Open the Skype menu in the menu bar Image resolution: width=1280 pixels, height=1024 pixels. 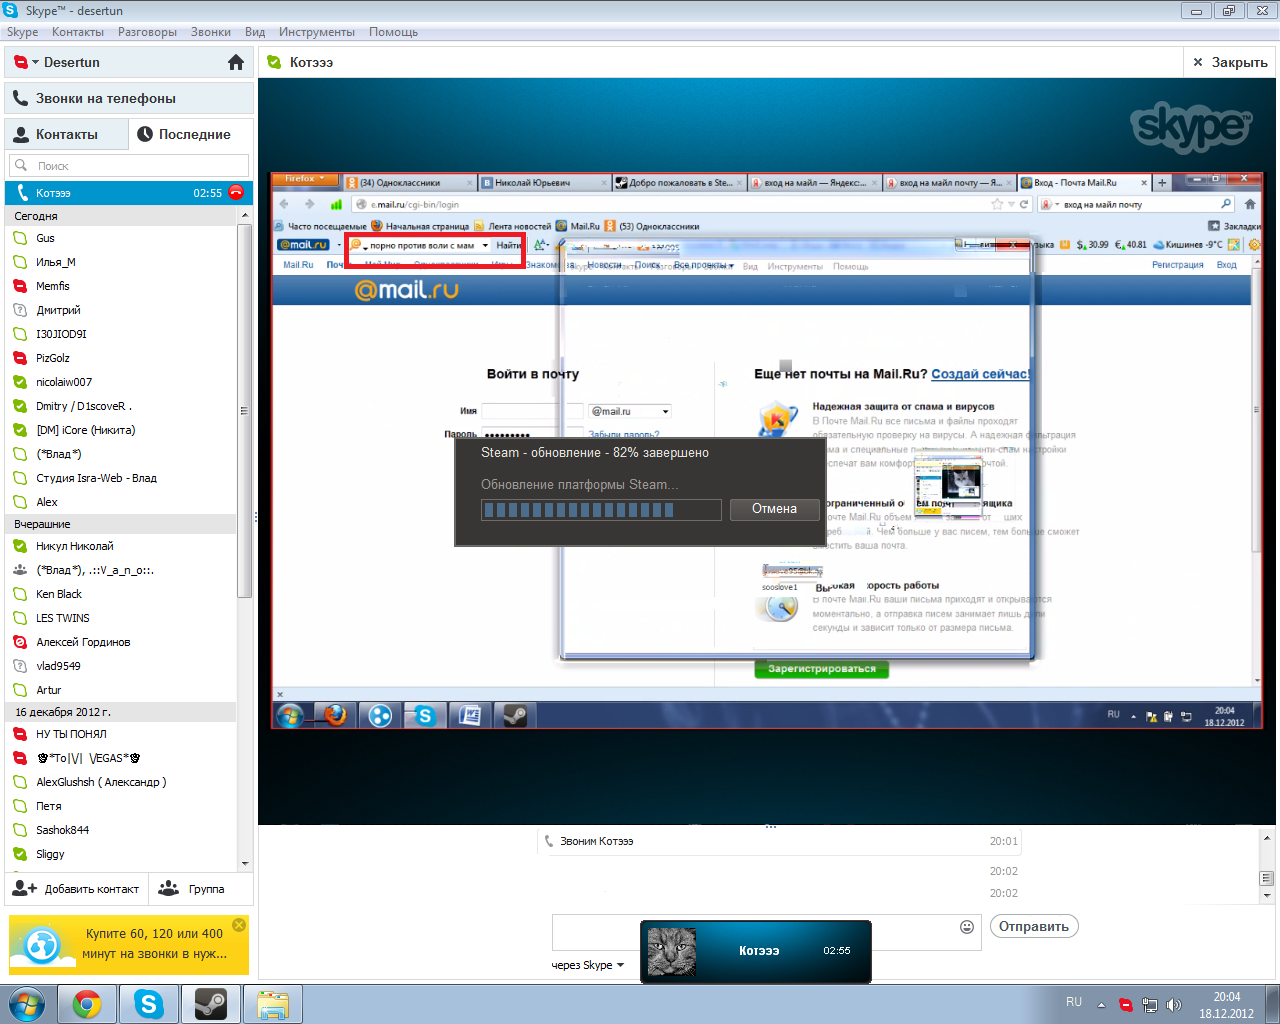(x=22, y=32)
